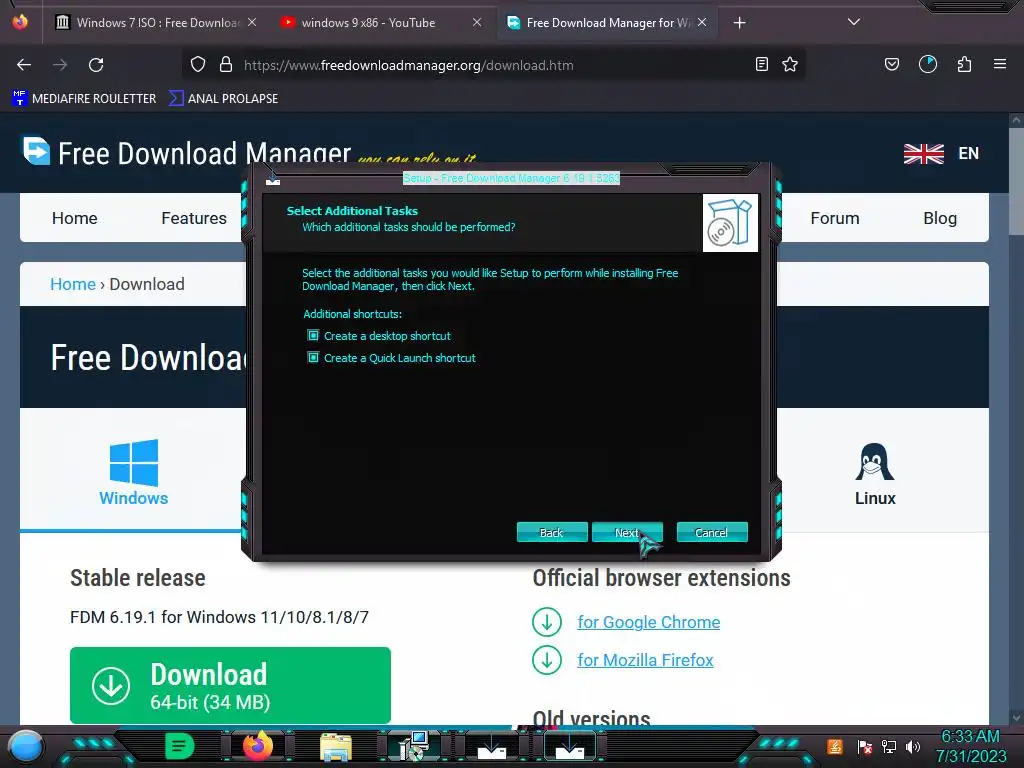Open the tracking protection shield icon
The image size is (1024, 768).
click(x=198, y=65)
